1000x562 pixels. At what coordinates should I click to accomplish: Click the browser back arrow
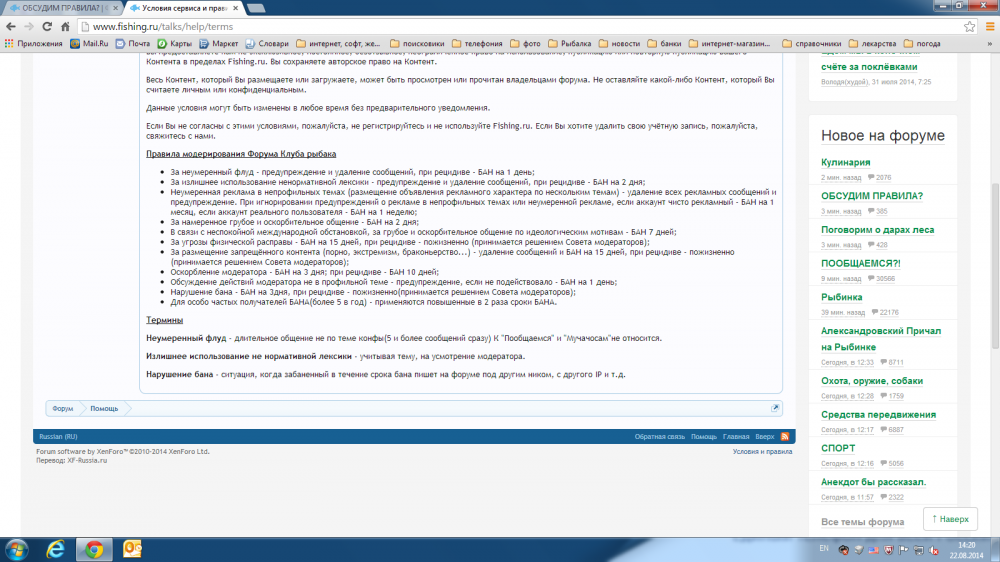pyautogui.click(x=11, y=27)
